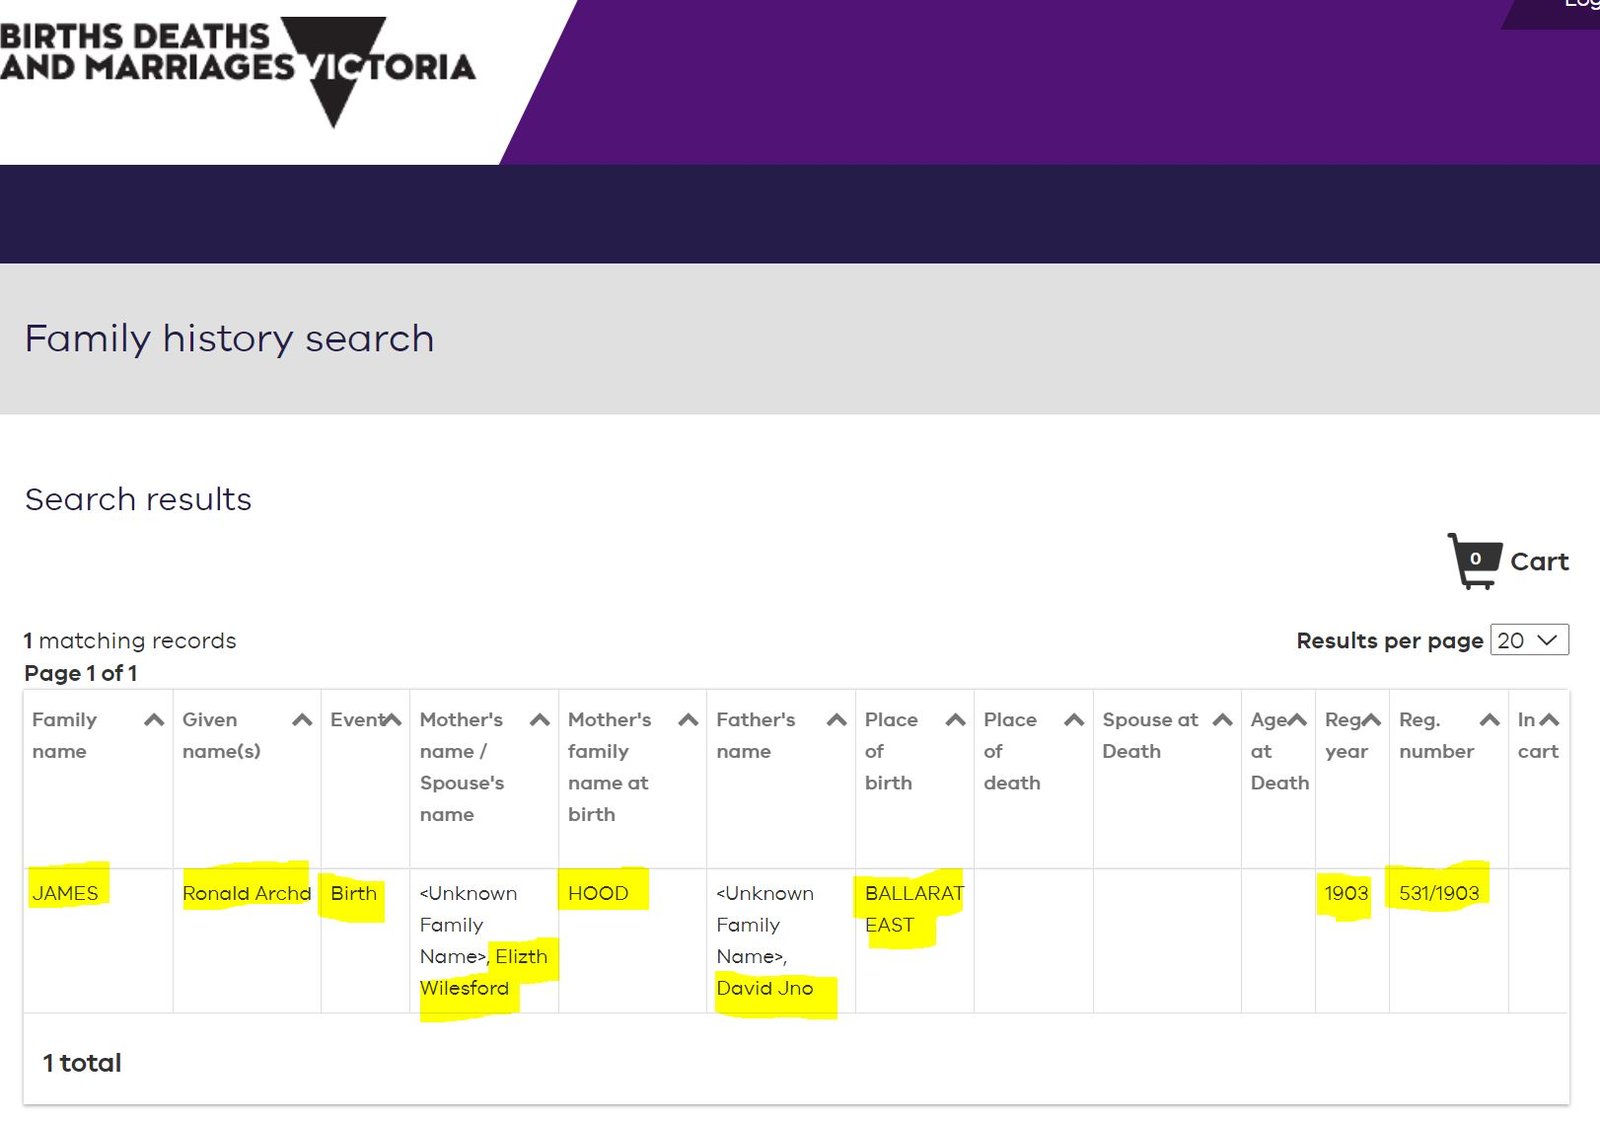Screen dimensions: 1600x1123
Task: Click the Cart label text
Action: pos(1539,562)
